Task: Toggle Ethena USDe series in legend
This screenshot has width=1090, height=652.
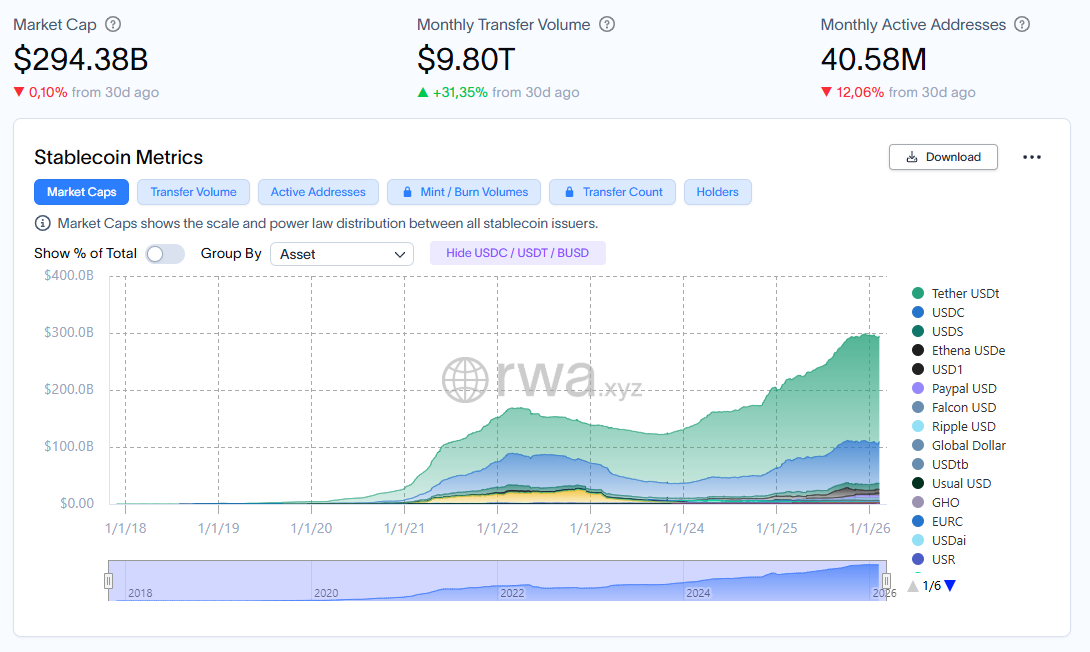Action: coord(958,350)
